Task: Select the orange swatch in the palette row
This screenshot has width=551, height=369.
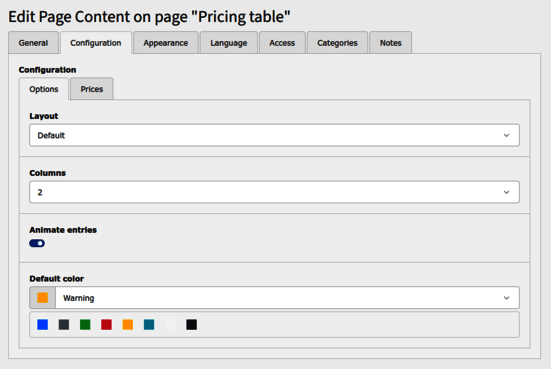Action: coord(128,324)
